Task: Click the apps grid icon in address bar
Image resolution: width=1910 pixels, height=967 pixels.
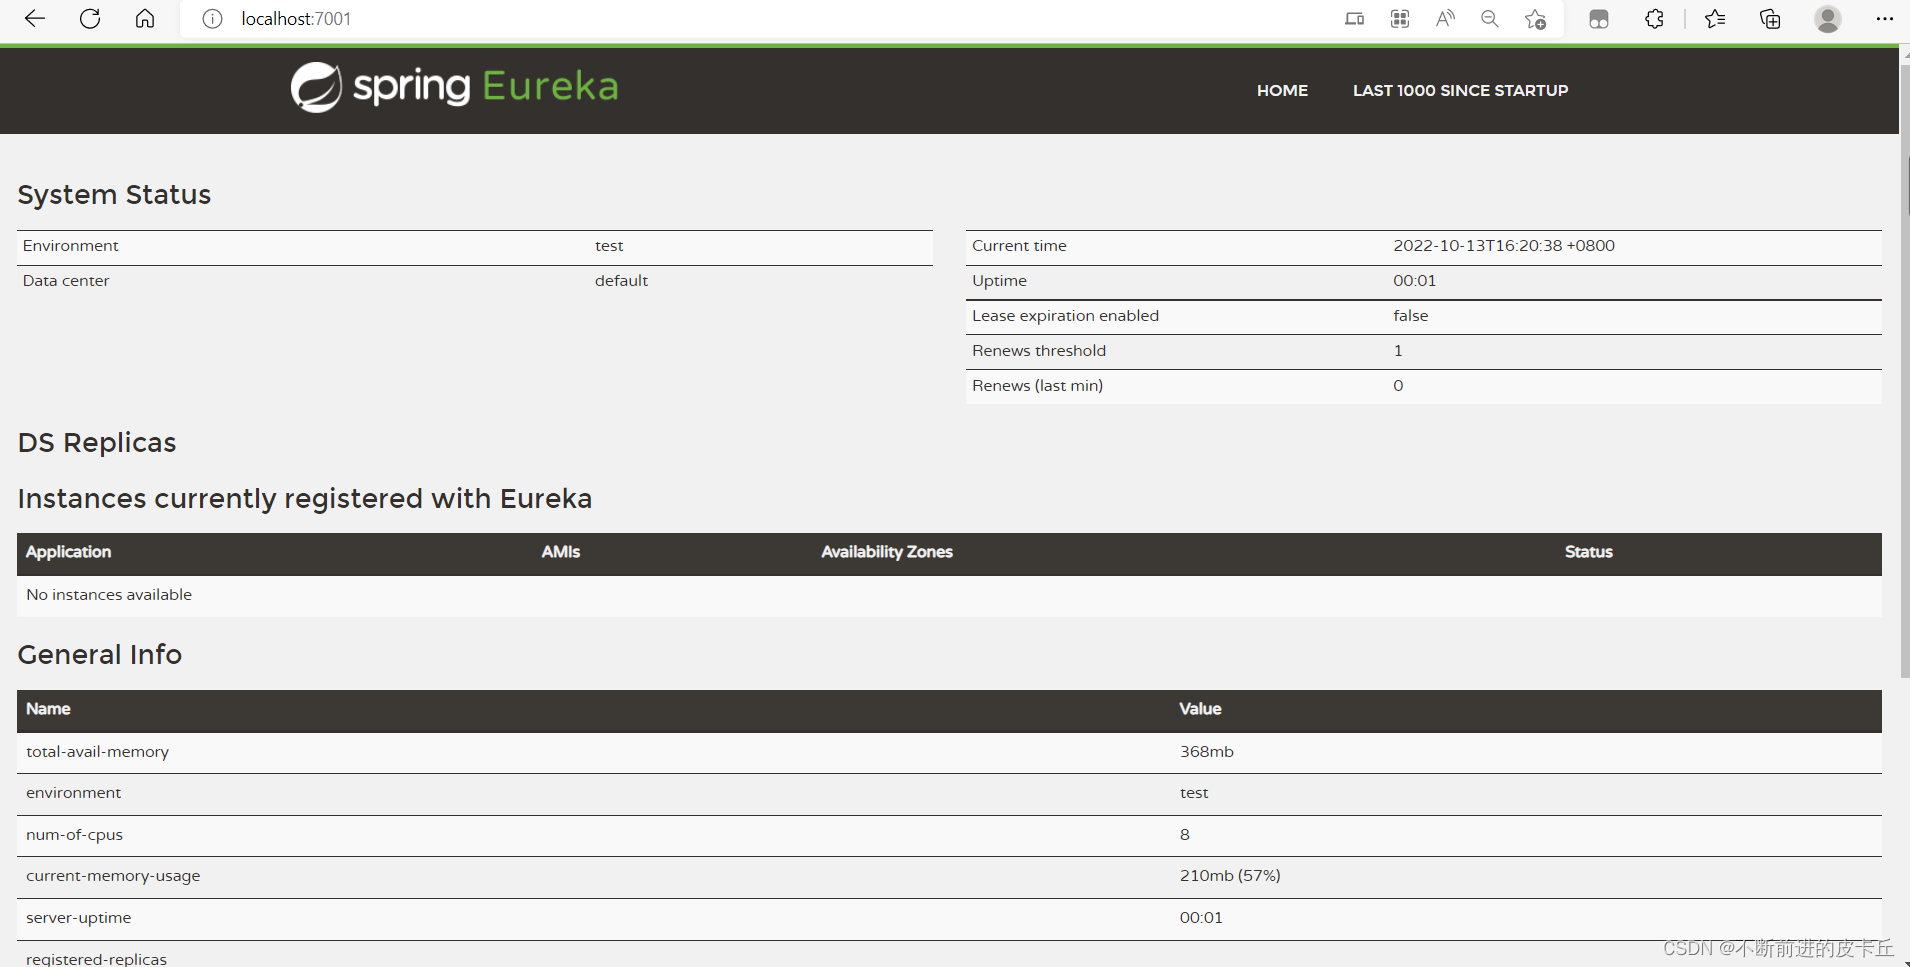Action: [1400, 19]
